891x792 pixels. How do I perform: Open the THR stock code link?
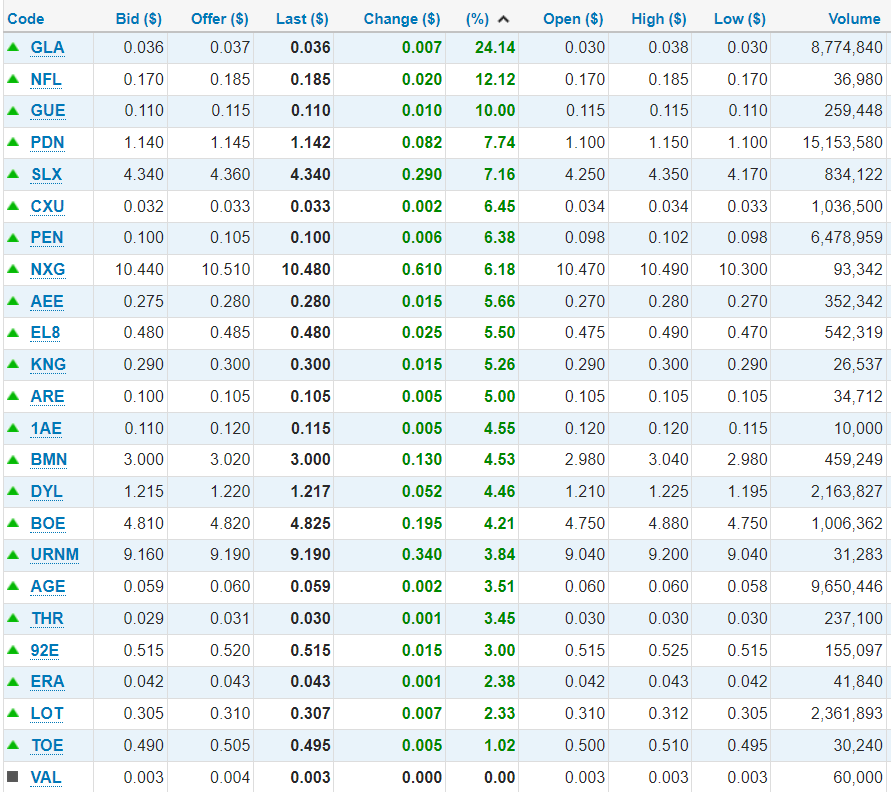coord(47,618)
